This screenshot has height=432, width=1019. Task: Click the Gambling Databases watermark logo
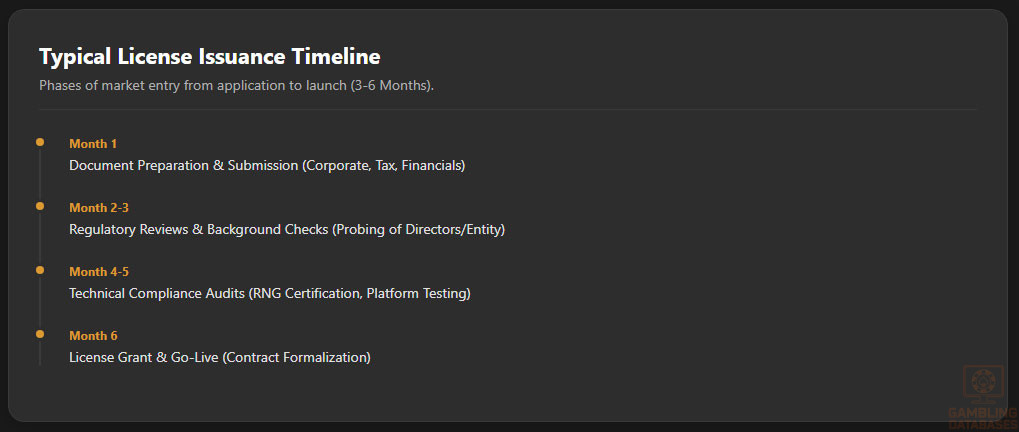click(x=982, y=385)
